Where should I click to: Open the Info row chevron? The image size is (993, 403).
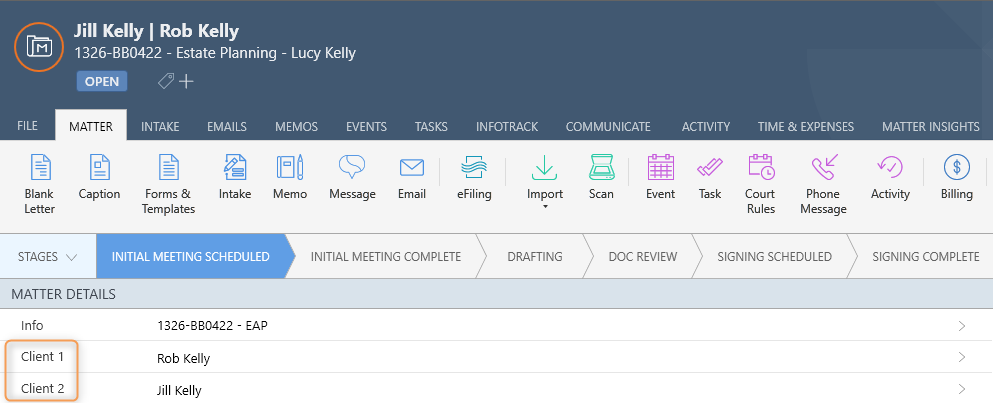click(x=962, y=326)
